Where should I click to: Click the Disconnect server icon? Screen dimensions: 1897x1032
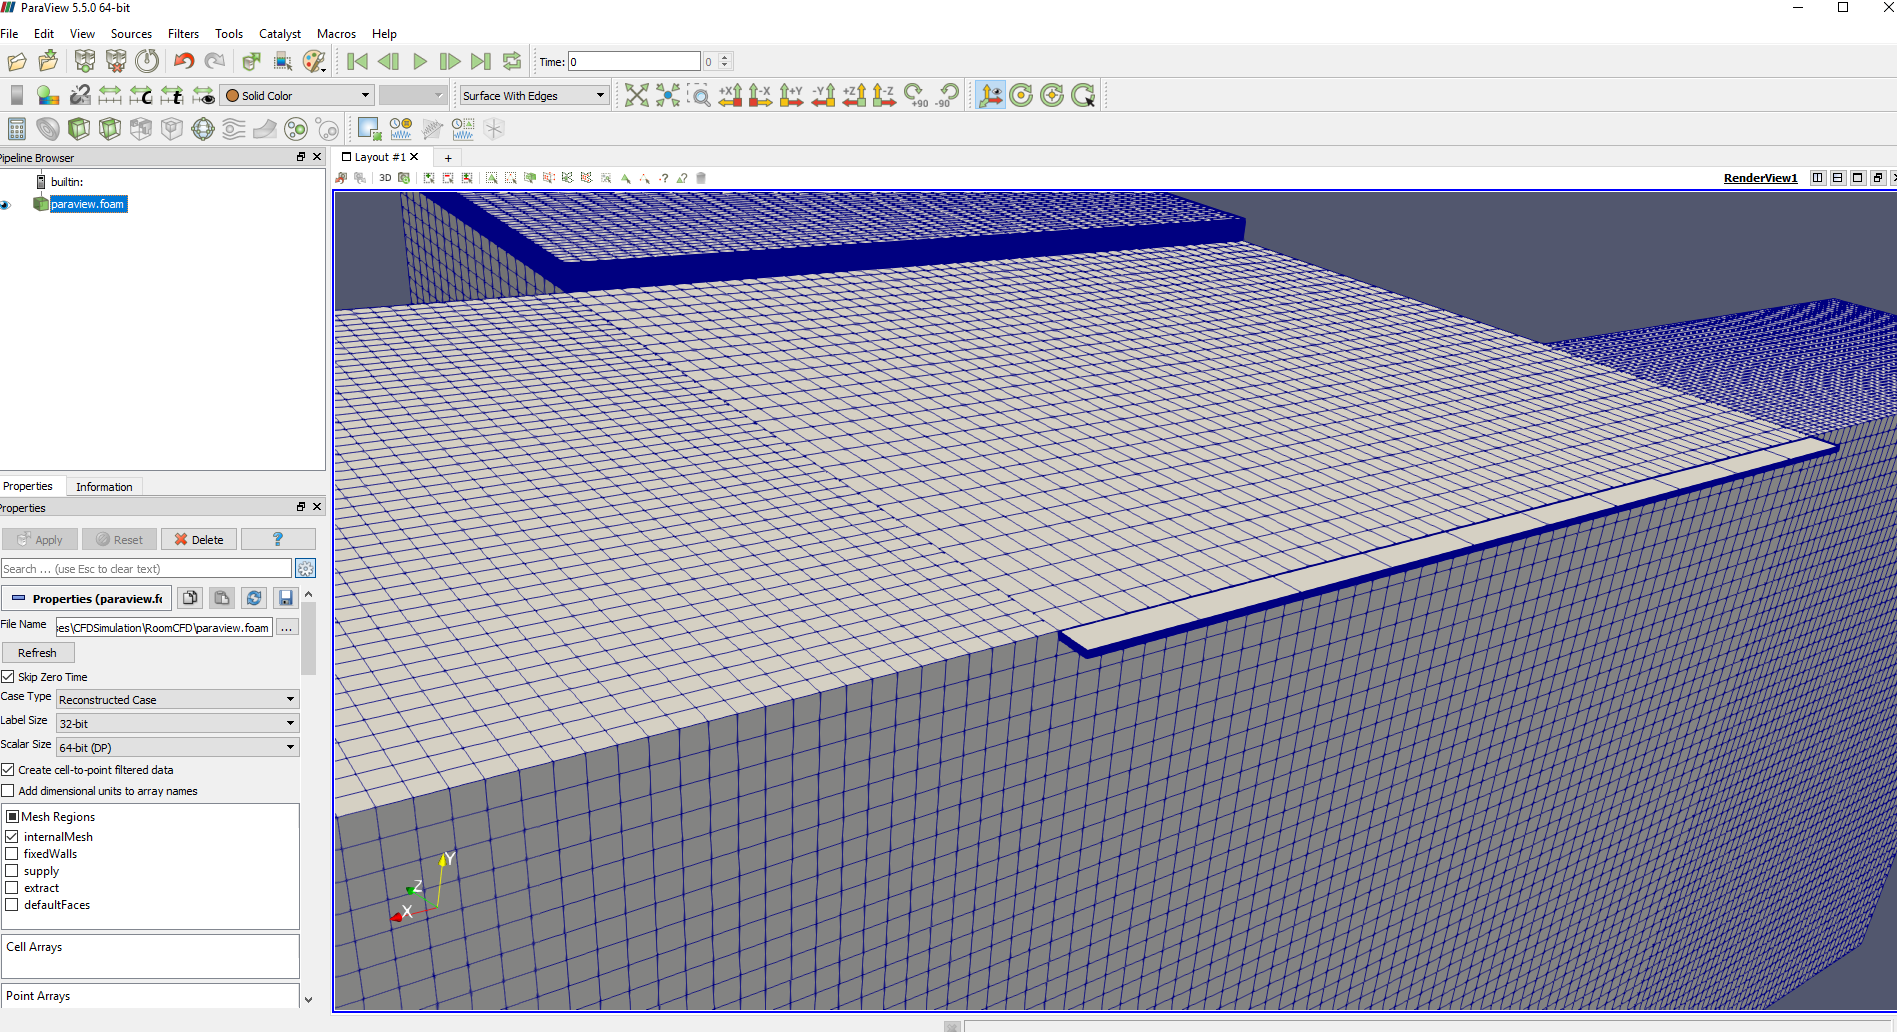[116, 62]
